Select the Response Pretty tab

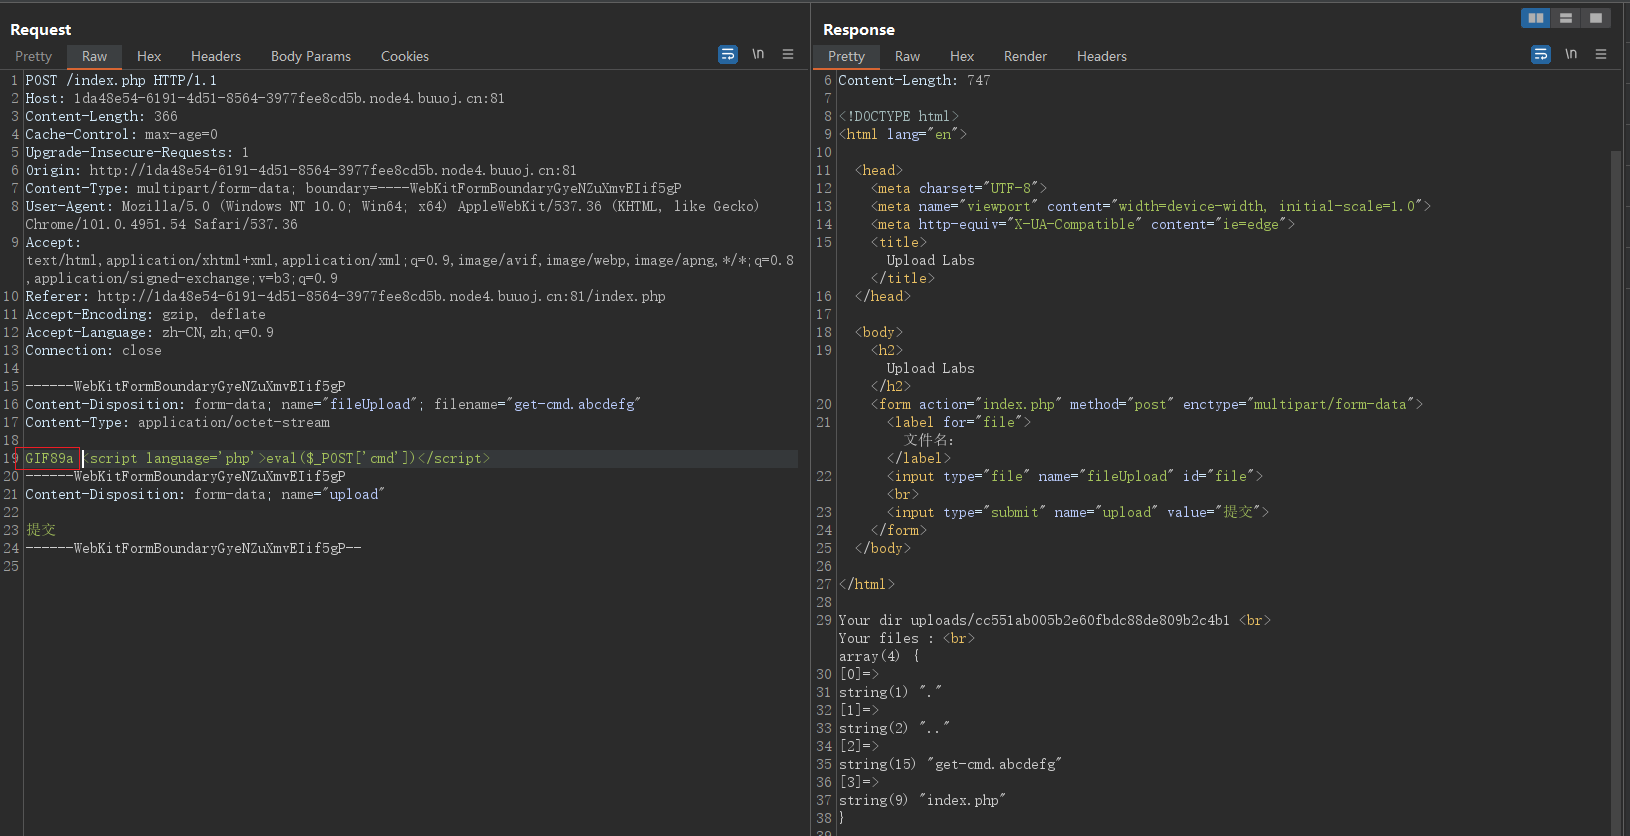click(x=846, y=56)
